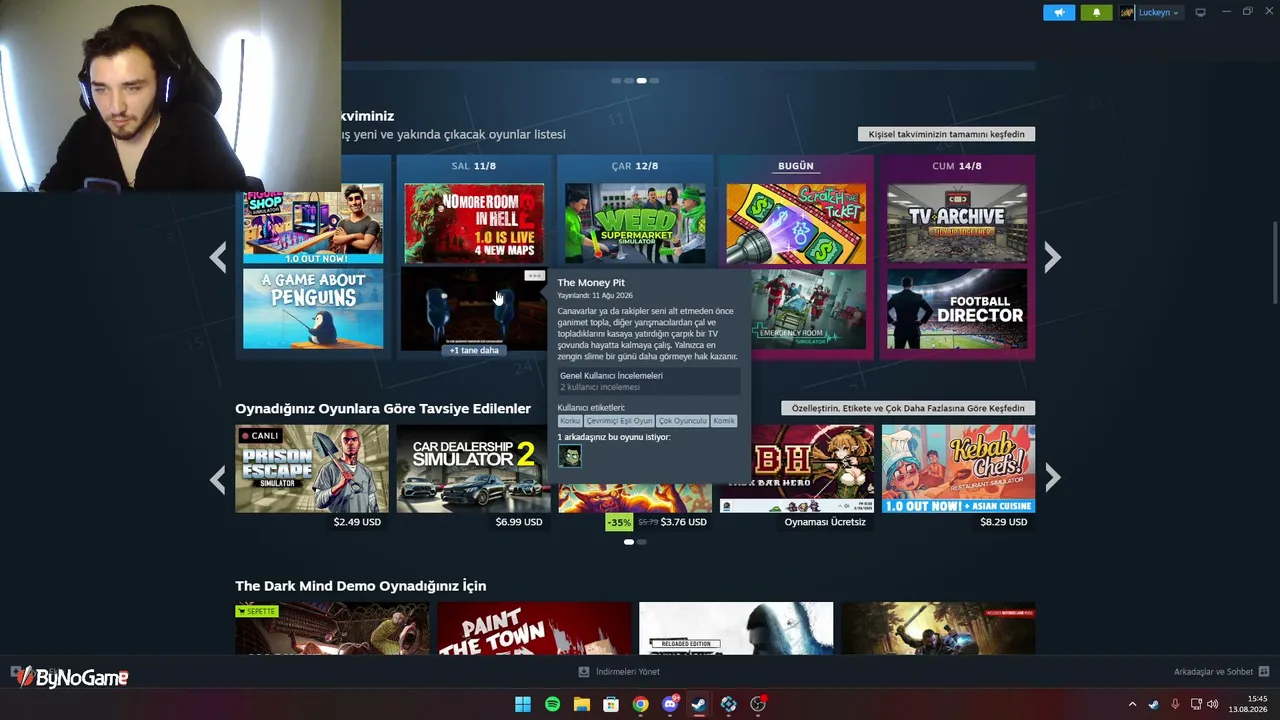
Task: Click 'Genel Kullanıcı İncelemeleri' review summary
Action: 649,381
